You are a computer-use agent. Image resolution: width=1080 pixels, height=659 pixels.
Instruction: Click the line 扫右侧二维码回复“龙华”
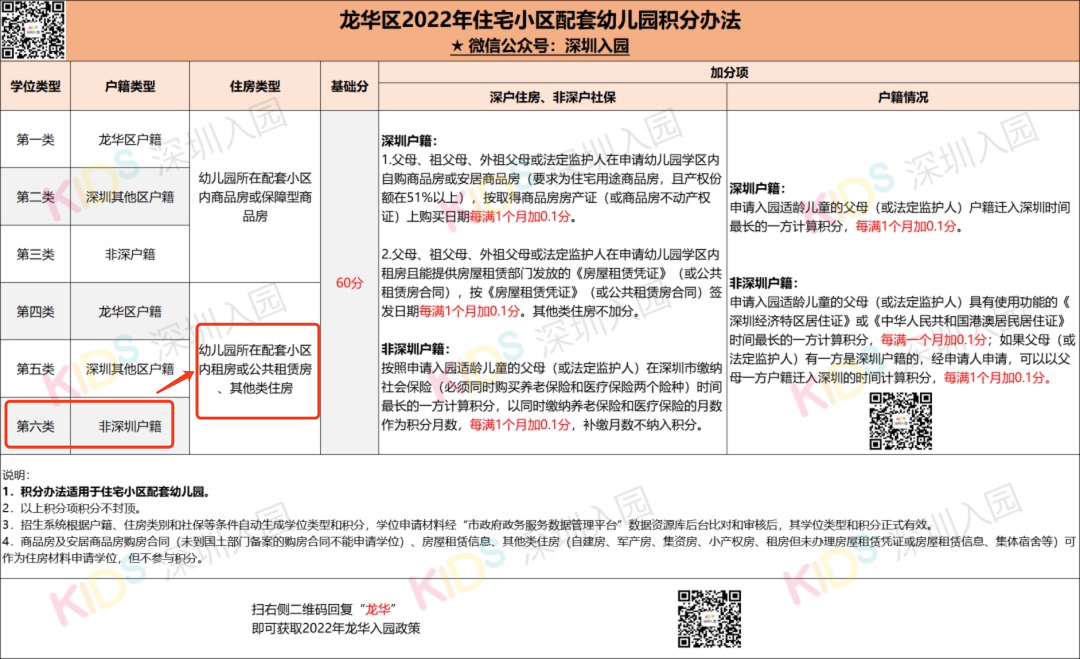(324, 609)
